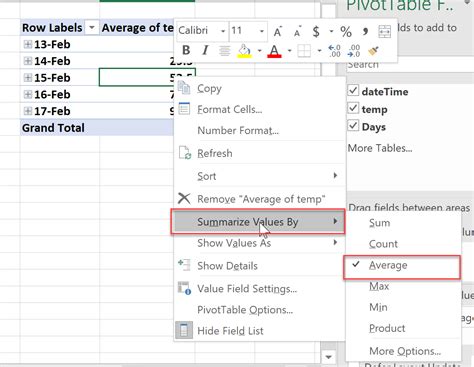Select Number Format option
The height and width of the screenshot is (367, 474).
pyautogui.click(x=259, y=130)
